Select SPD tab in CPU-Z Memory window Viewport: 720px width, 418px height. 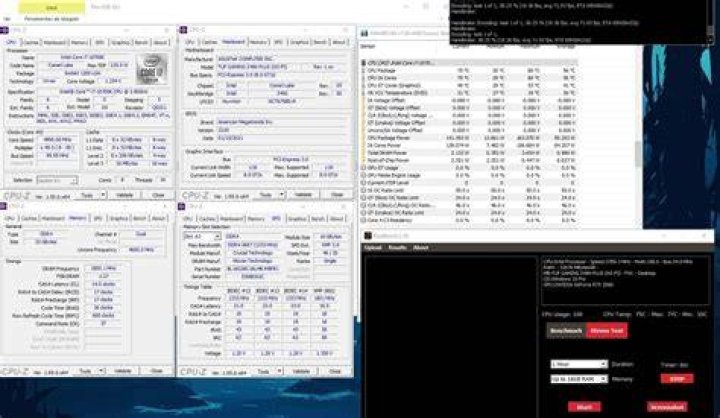point(97,219)
